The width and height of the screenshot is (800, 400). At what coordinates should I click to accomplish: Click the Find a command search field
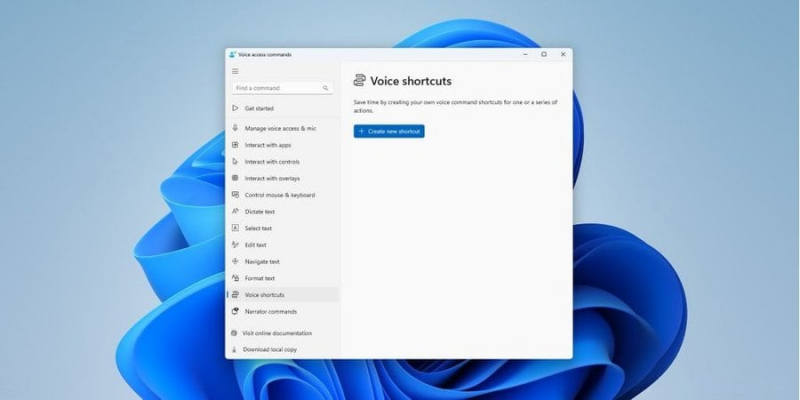click(x=282, y=88)
